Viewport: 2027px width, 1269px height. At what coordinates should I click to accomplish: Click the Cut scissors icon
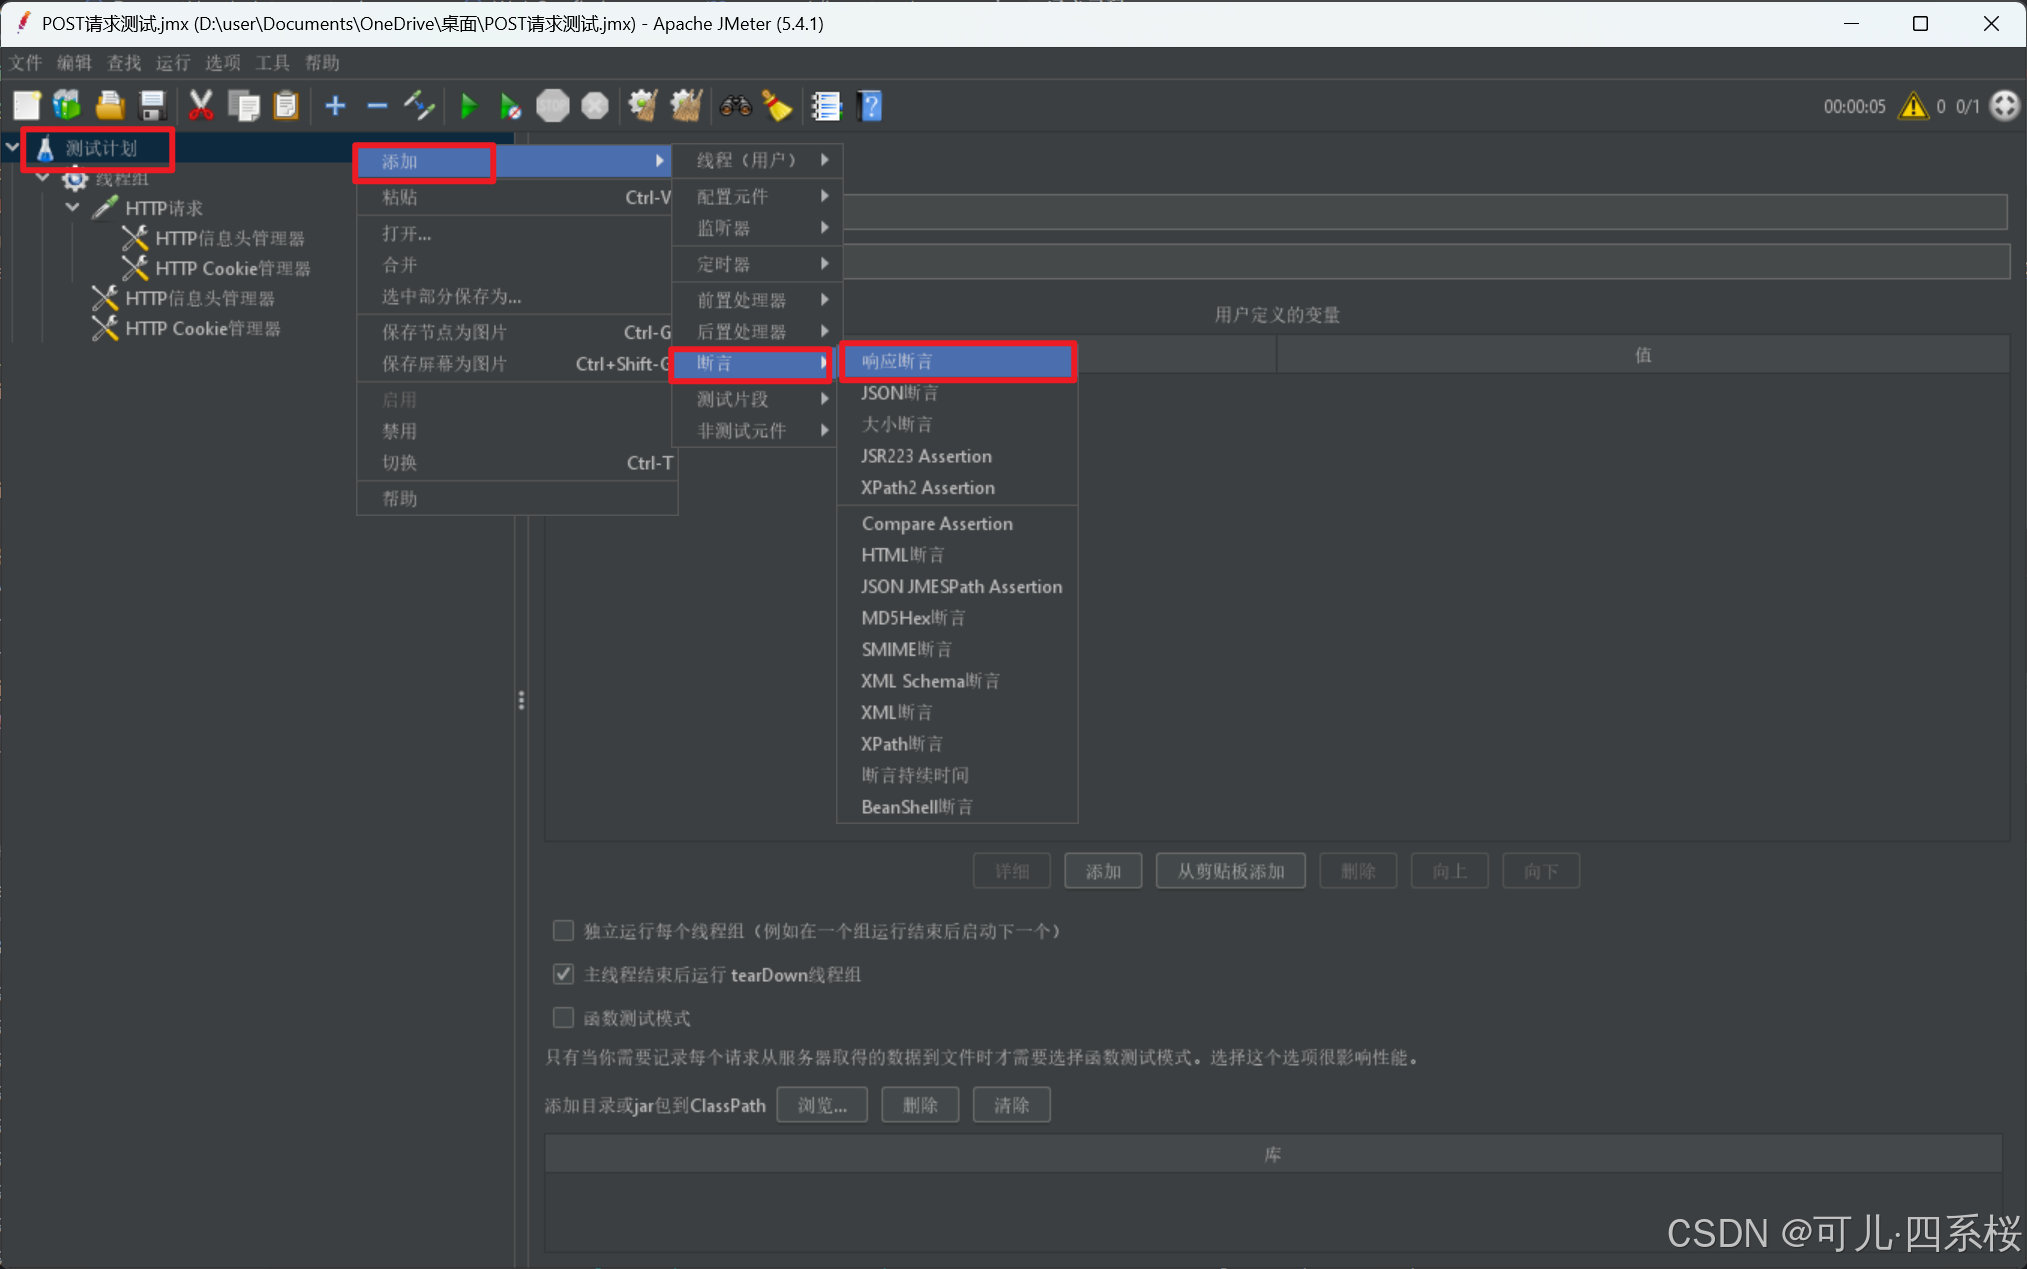[201, 106]
